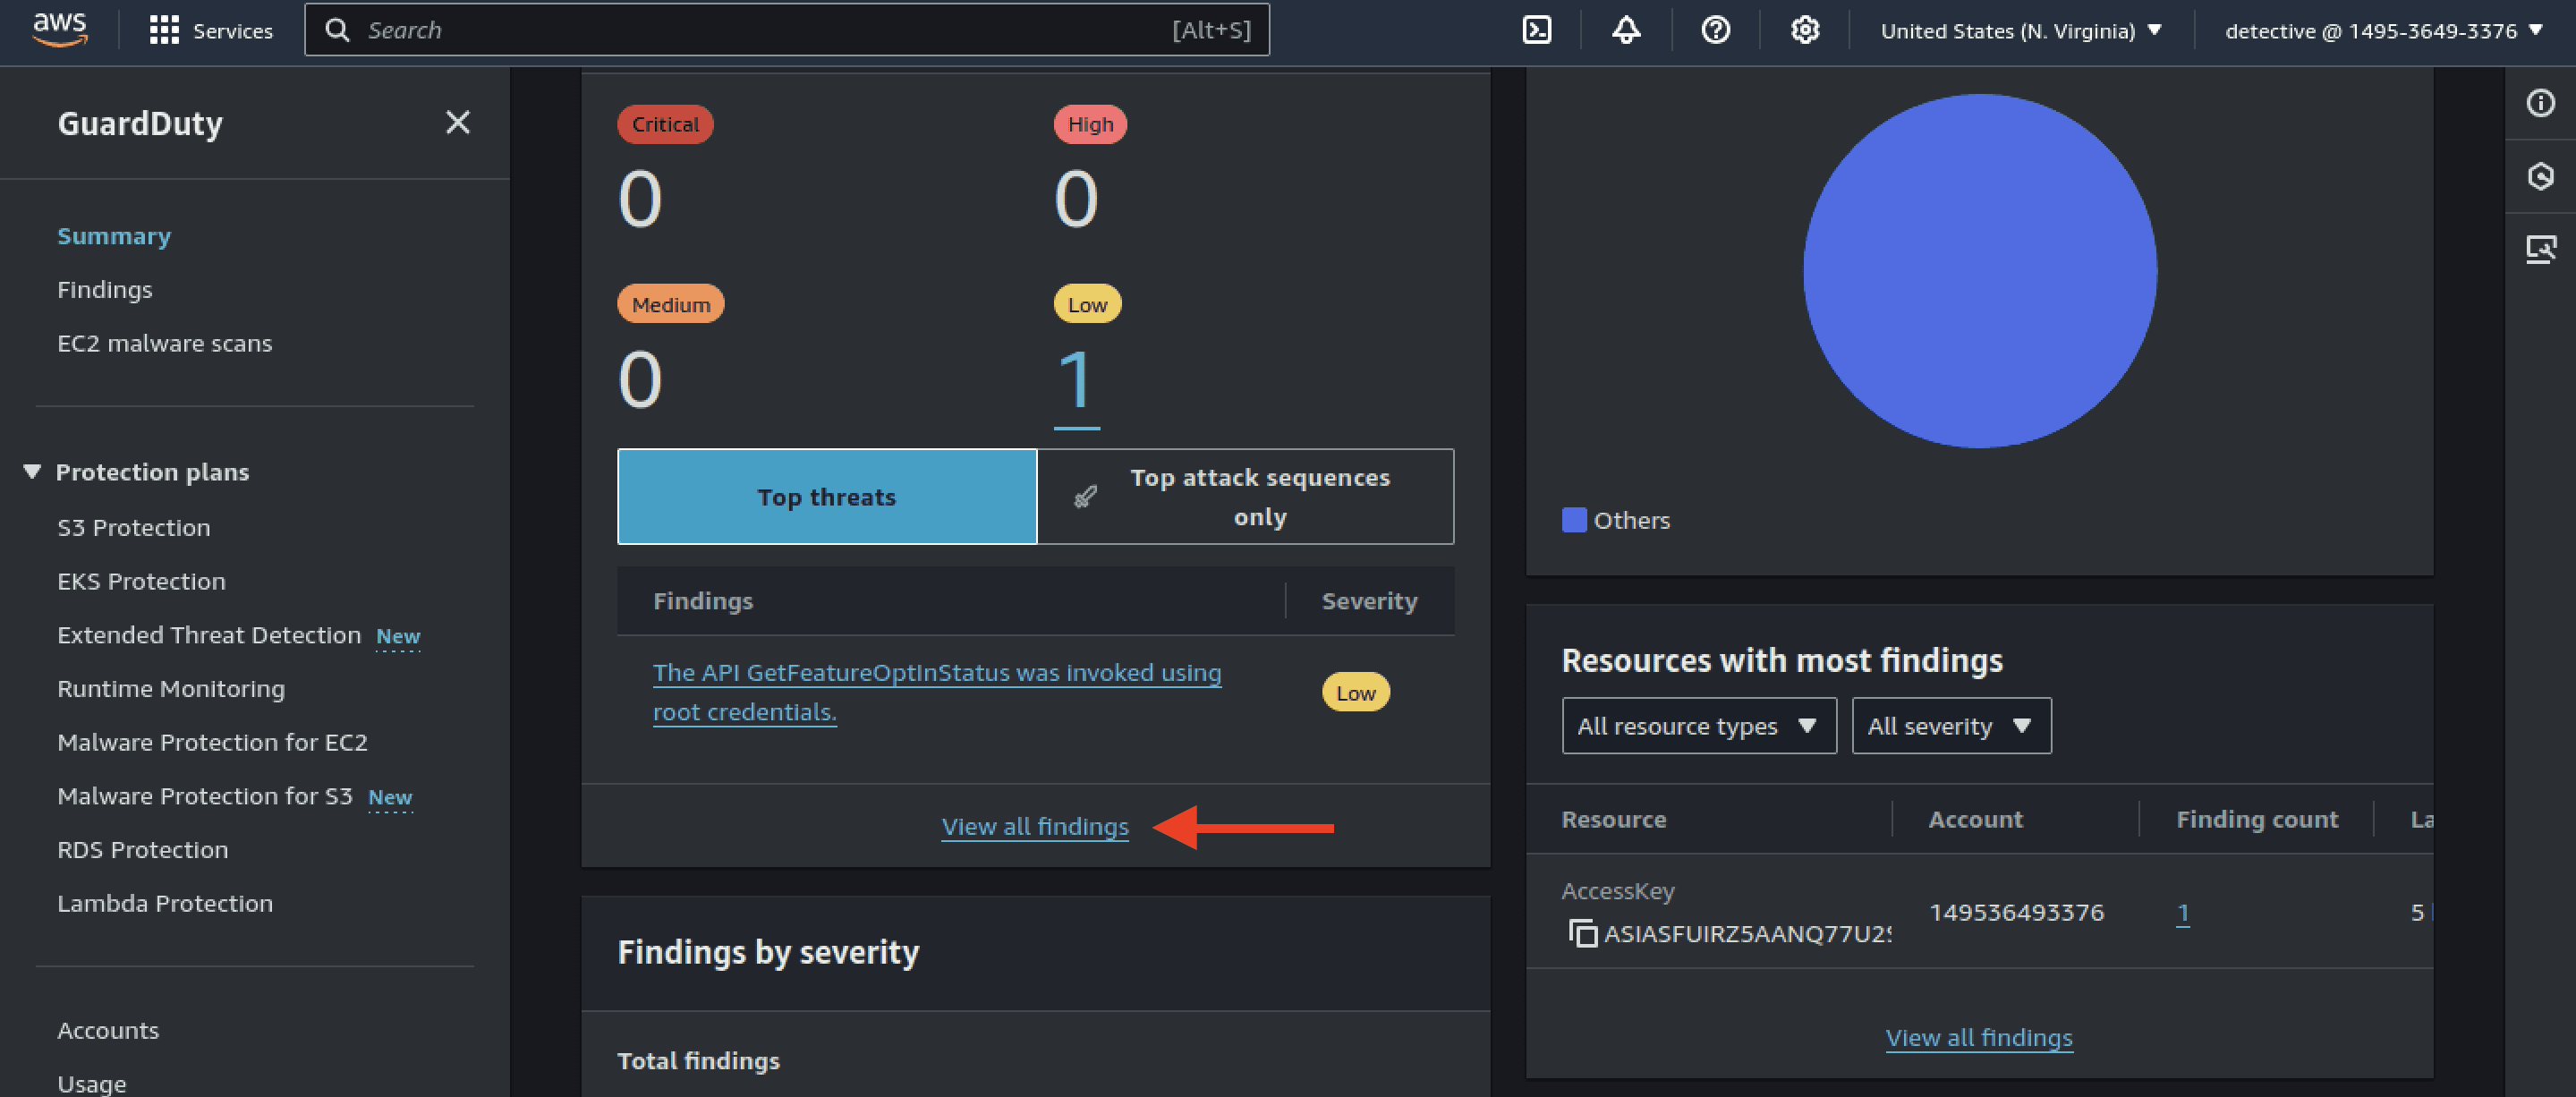Click the Findings by severity heading

pyautogui.click(x=768, y=952)
